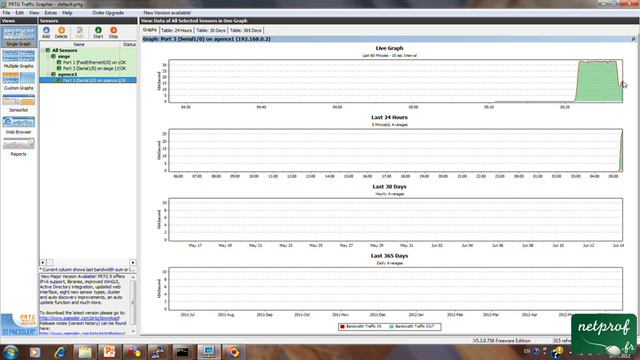640x360 pixels.
Task: Switch to Multiple Graphs view
Action: 18,59
